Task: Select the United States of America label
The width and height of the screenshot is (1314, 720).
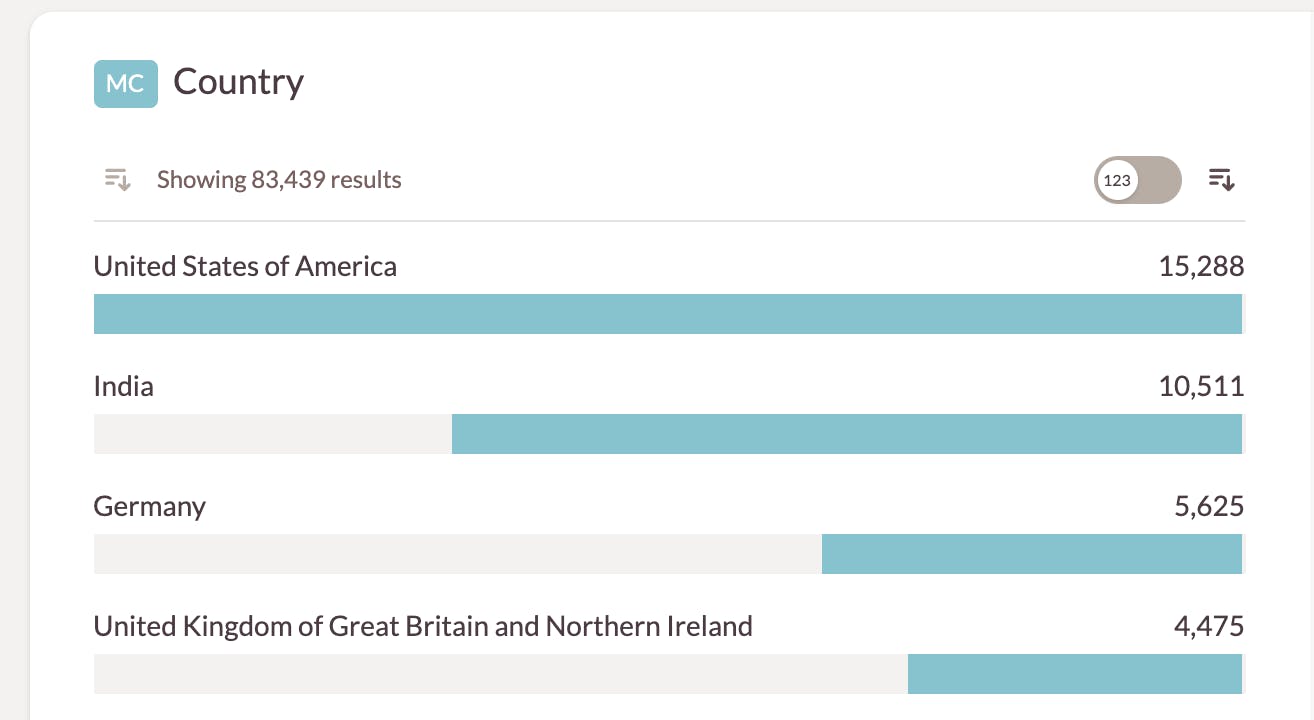Action: coord(245,266)
